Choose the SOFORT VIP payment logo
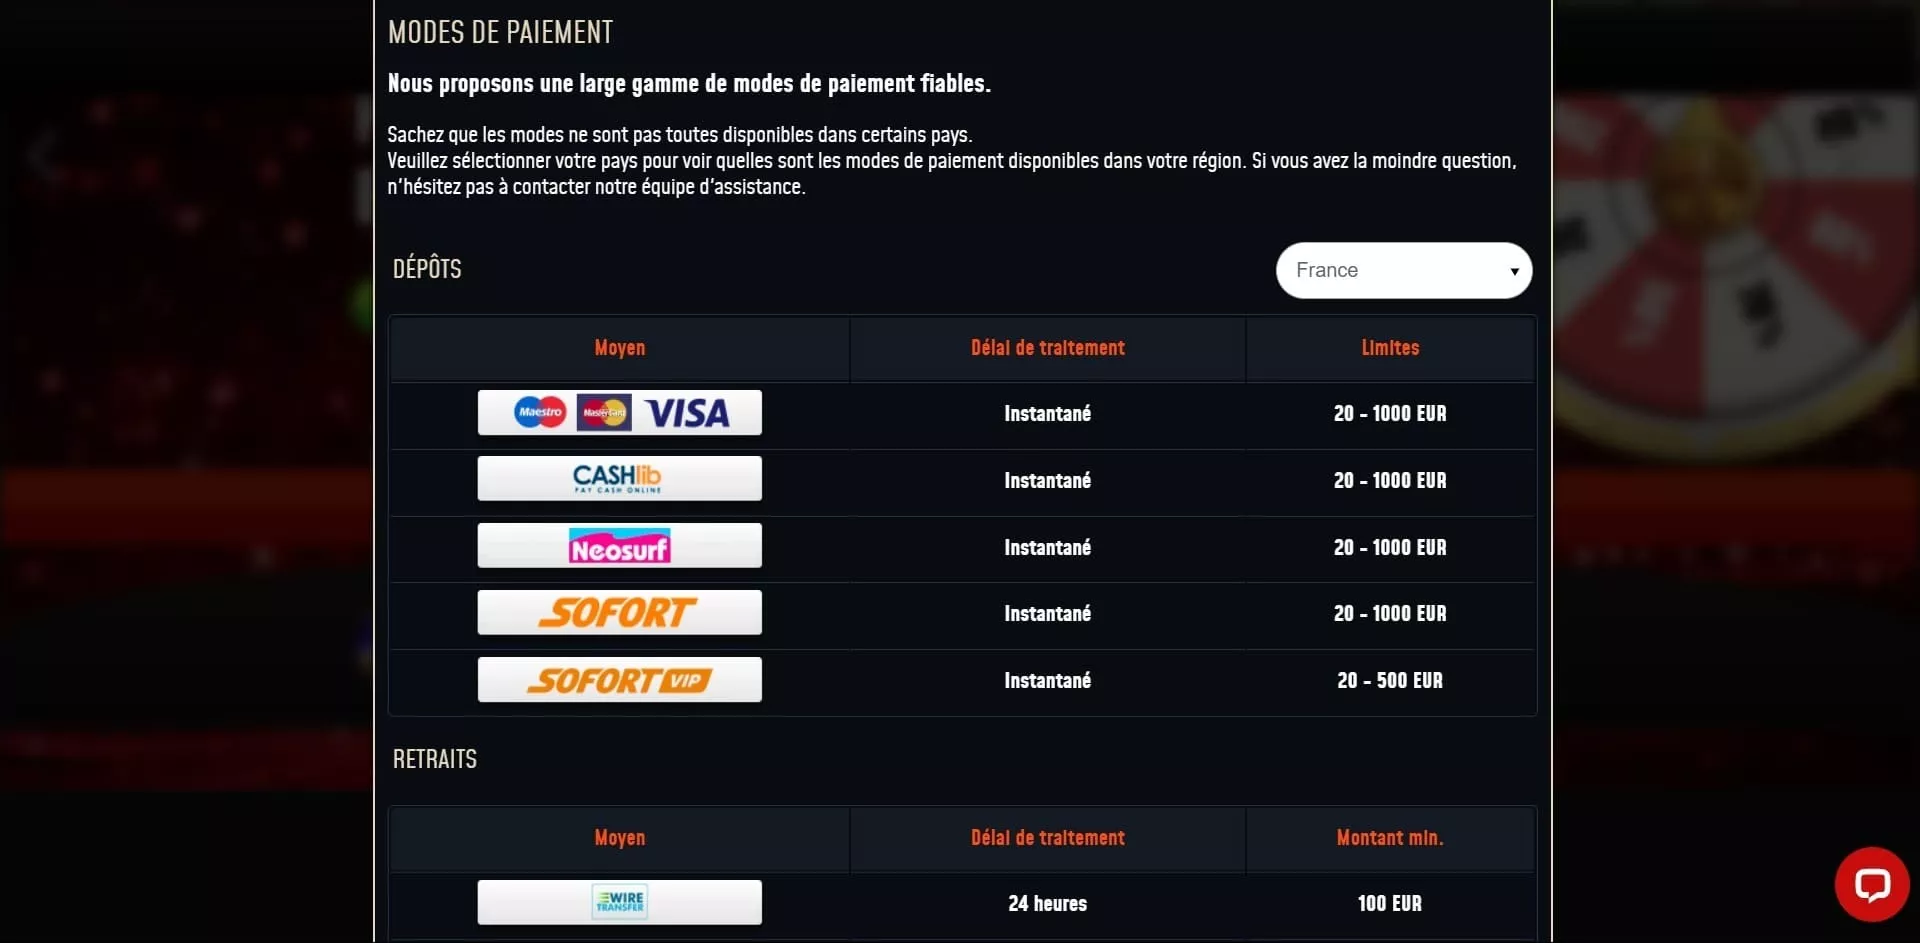This screenshot has width=1920, height=943. [619, 680]
